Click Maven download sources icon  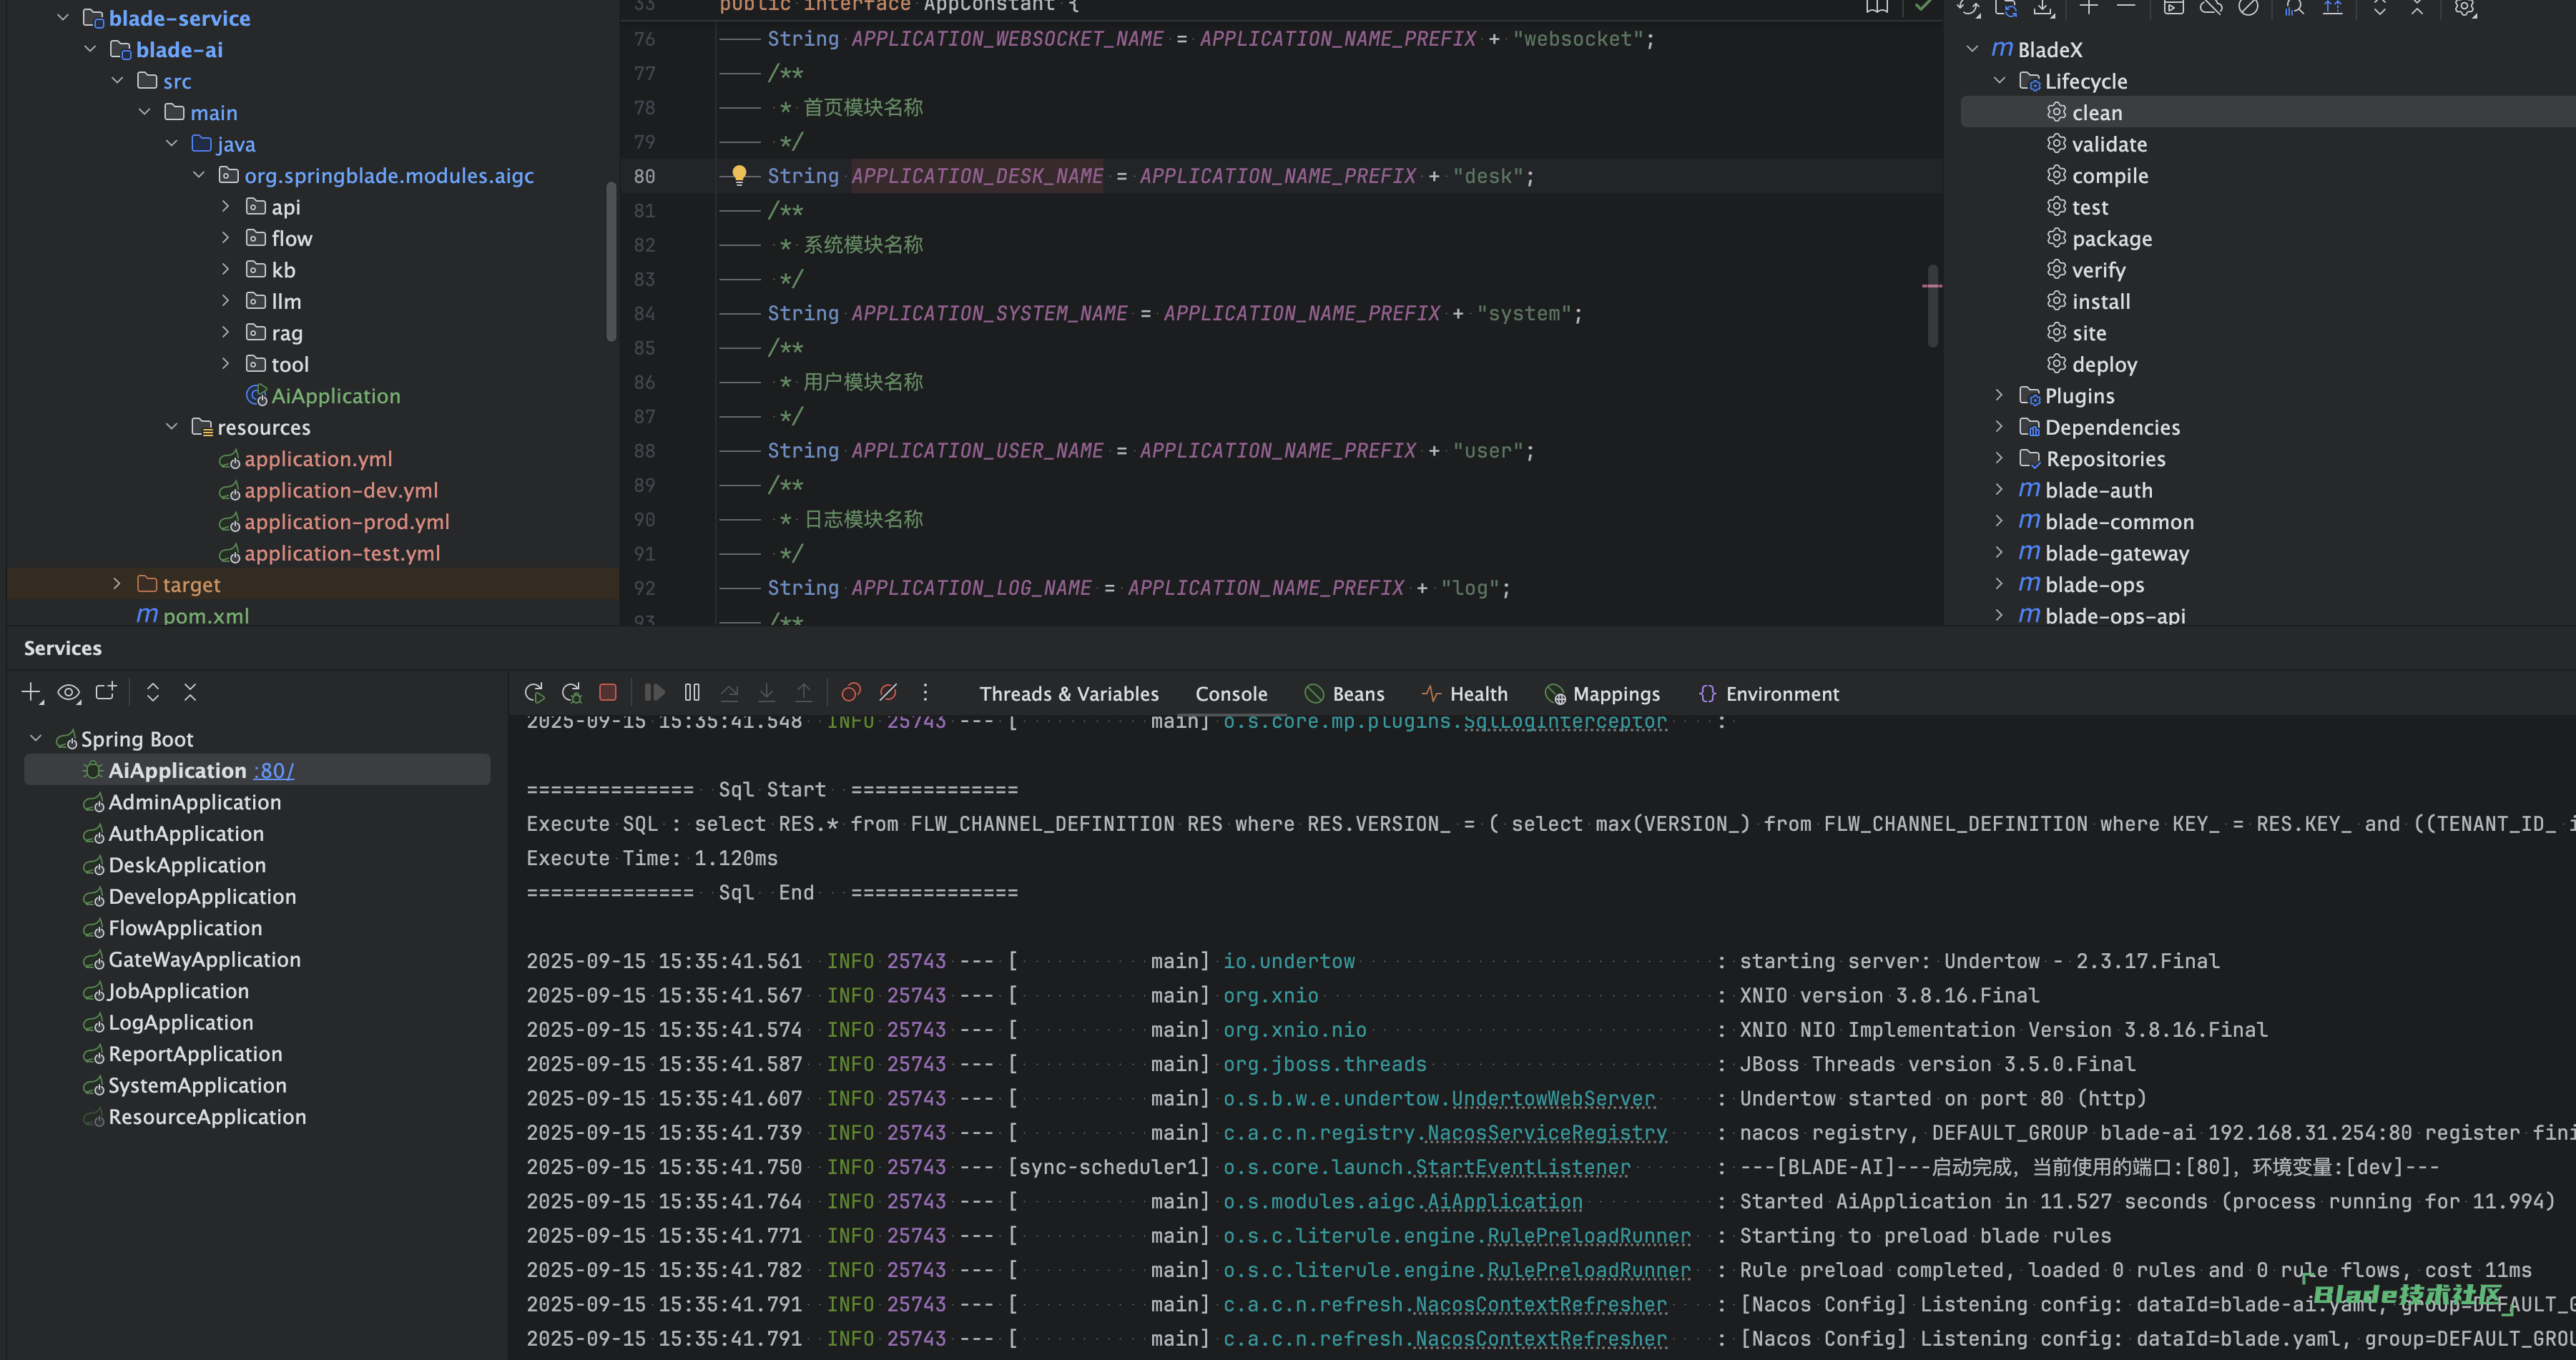2044,8
